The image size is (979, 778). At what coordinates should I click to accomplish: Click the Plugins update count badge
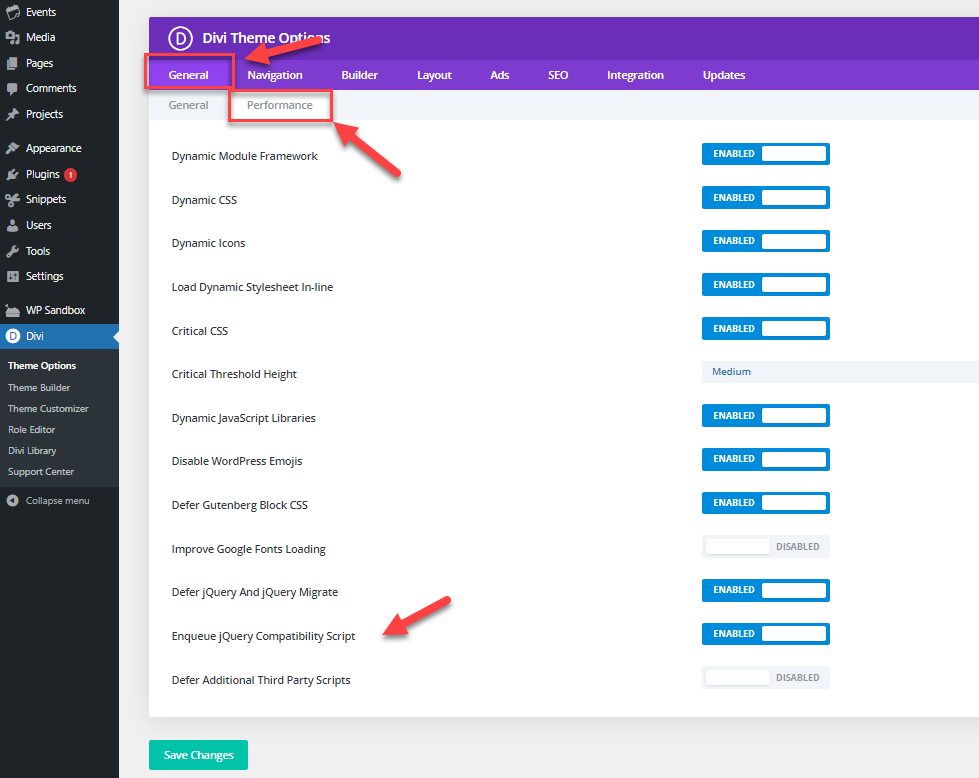tap(71, 175)
